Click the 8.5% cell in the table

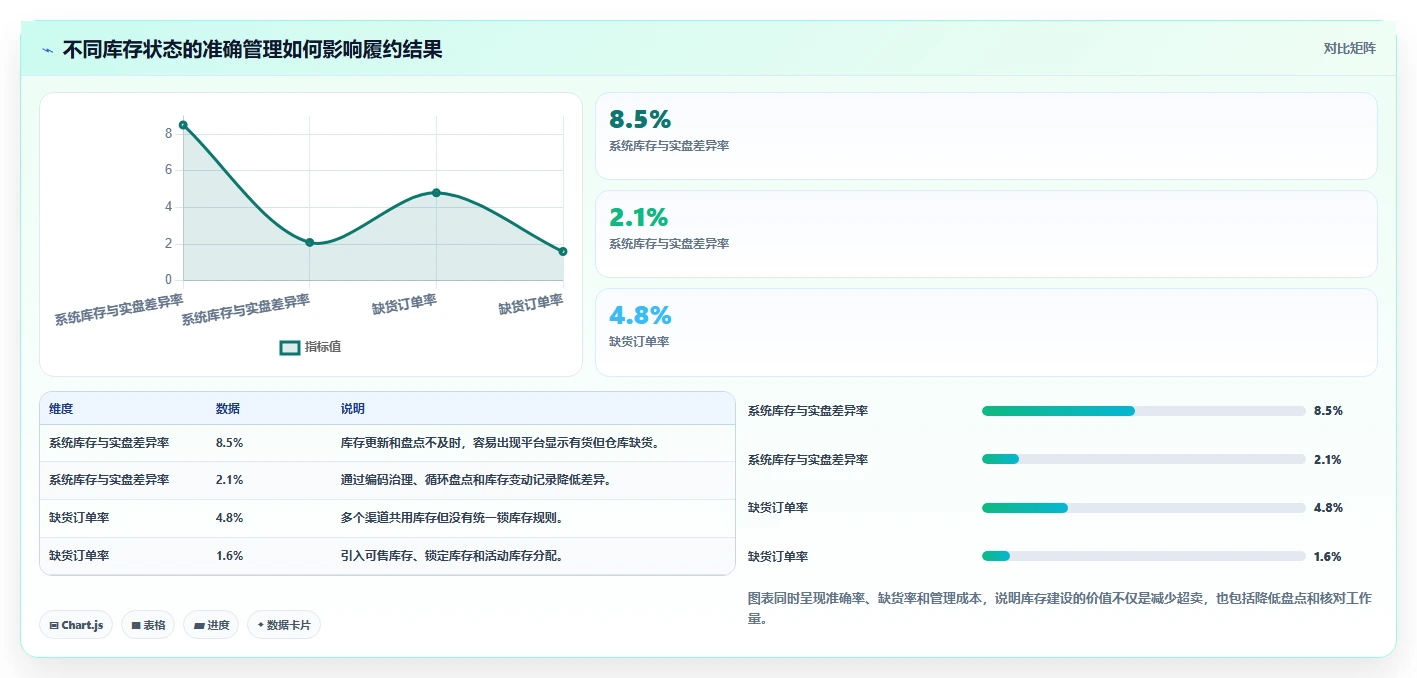[x=230, y=442]
